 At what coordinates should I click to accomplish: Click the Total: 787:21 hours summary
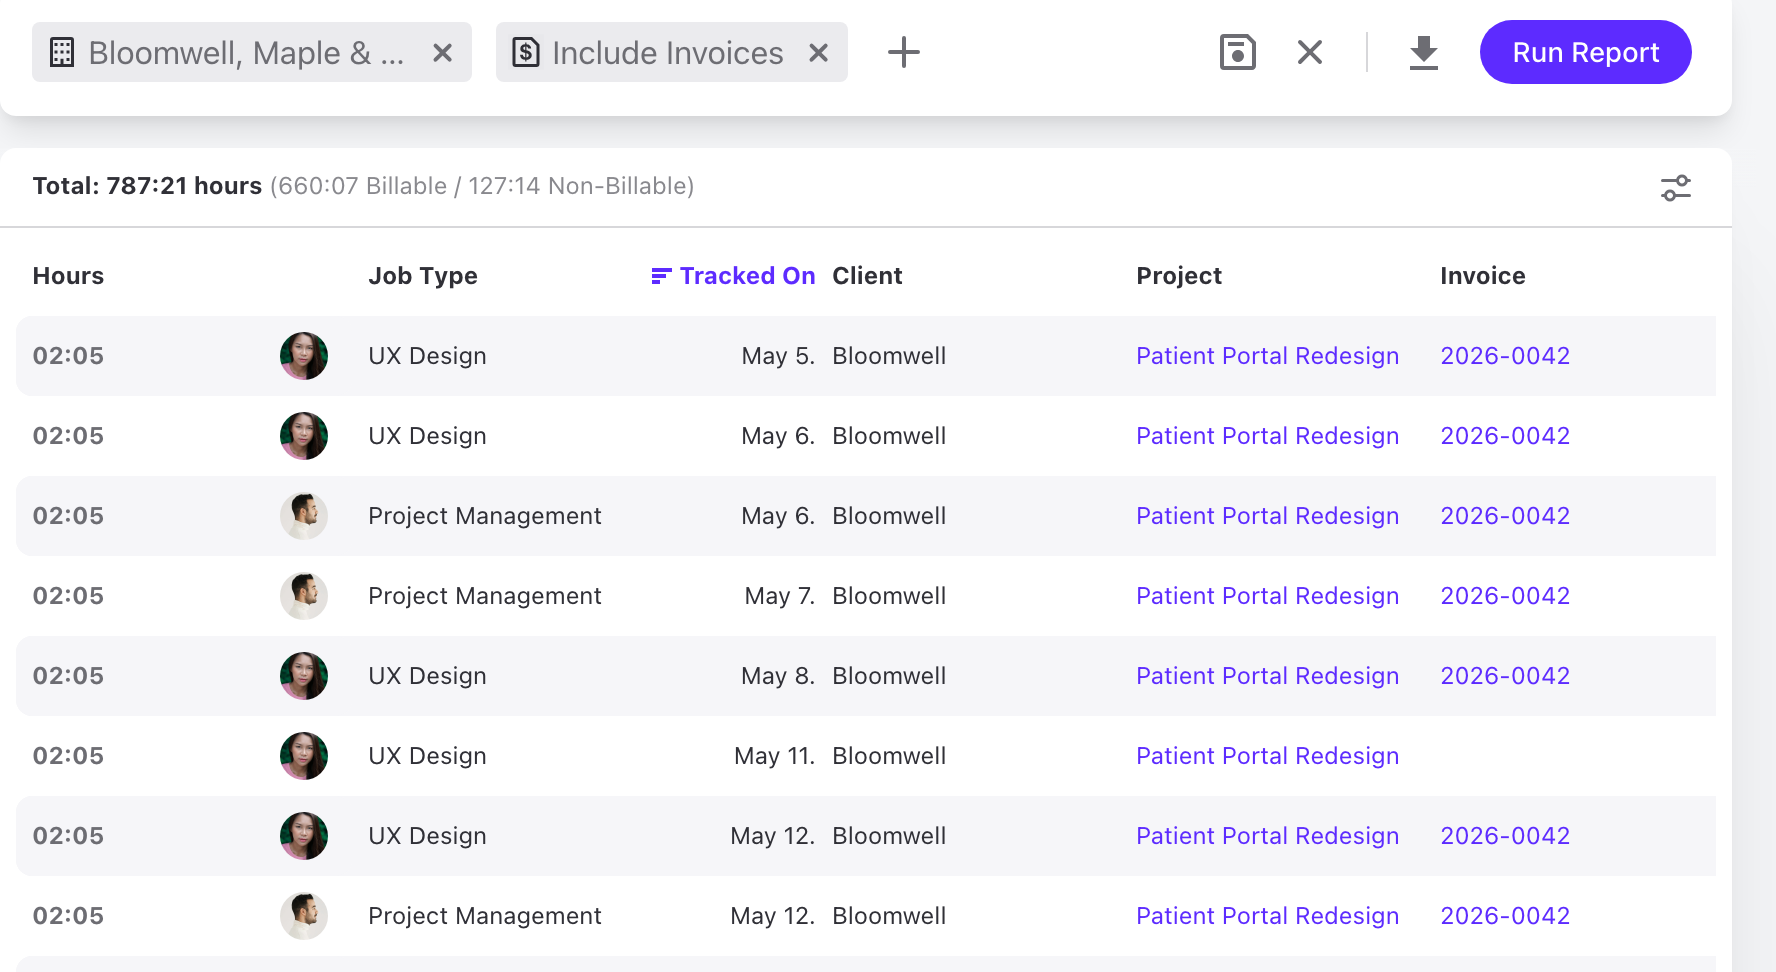[147, 186]
